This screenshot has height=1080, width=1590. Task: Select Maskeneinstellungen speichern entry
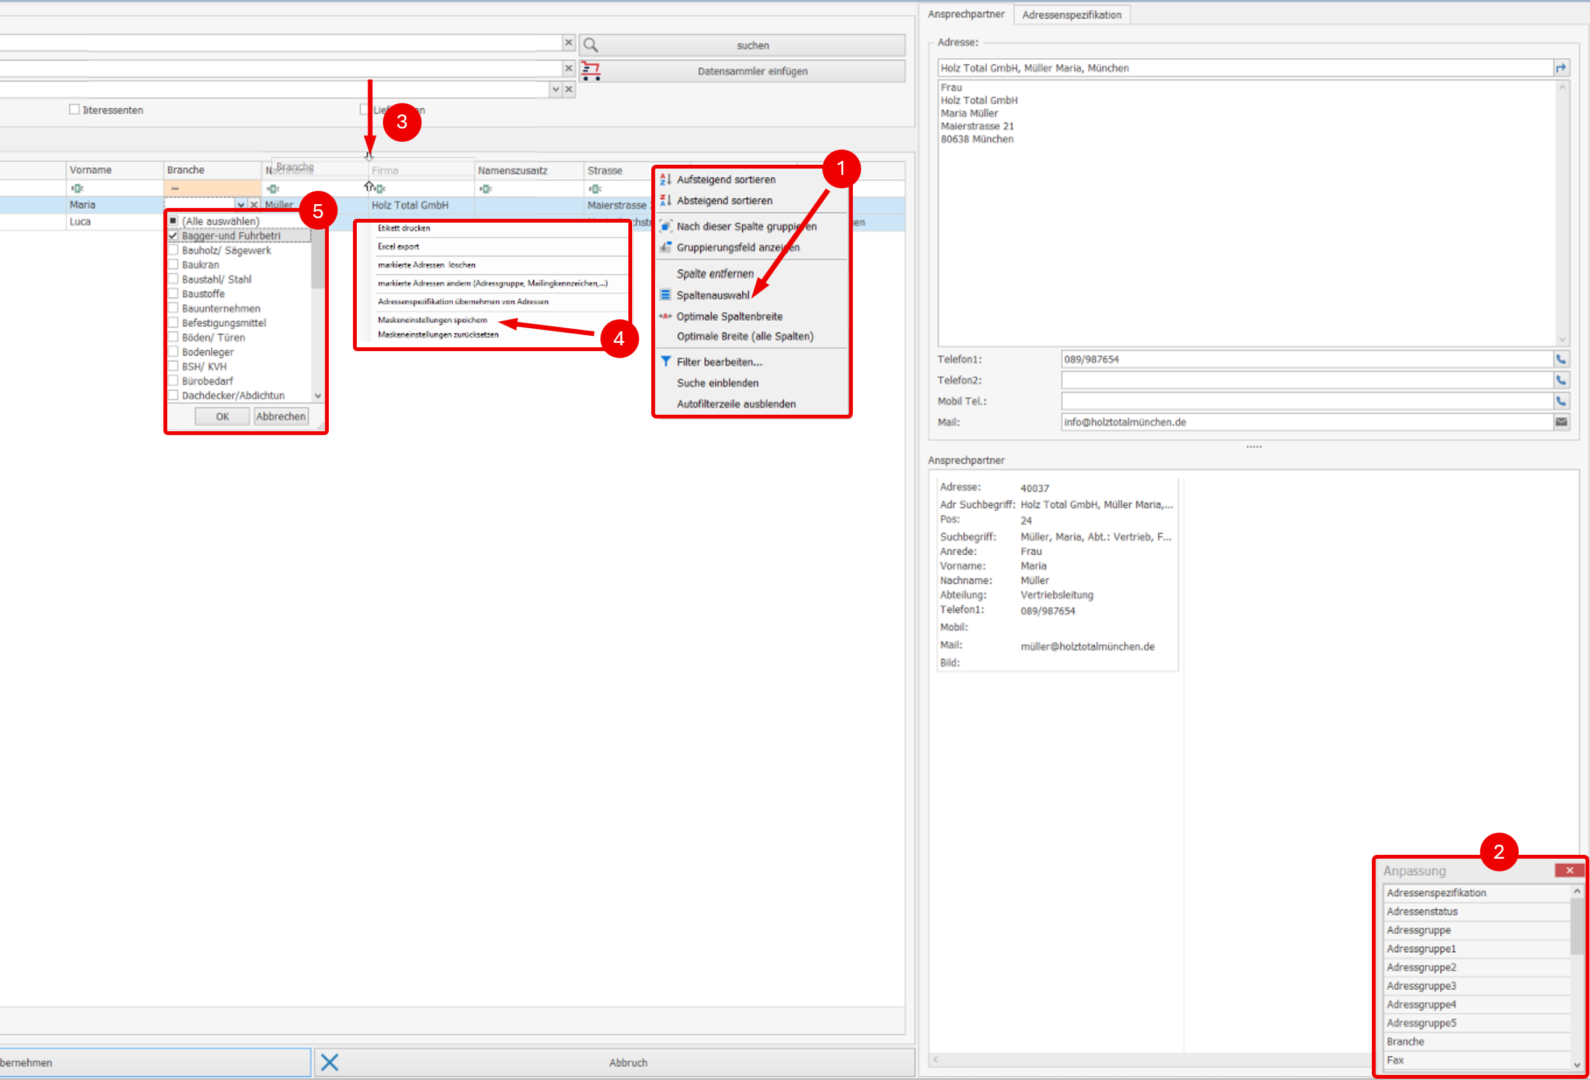coord(432,320)
